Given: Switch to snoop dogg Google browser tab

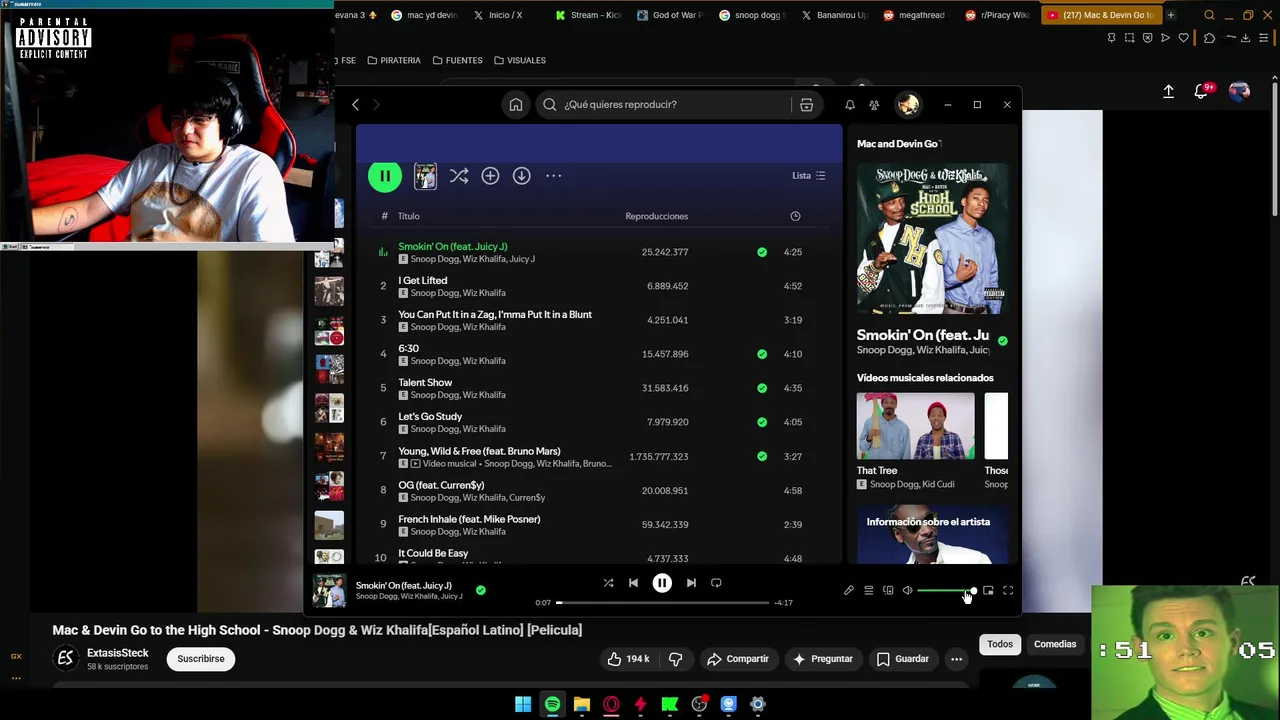Looking at the screenshot, I should point(753,15).
